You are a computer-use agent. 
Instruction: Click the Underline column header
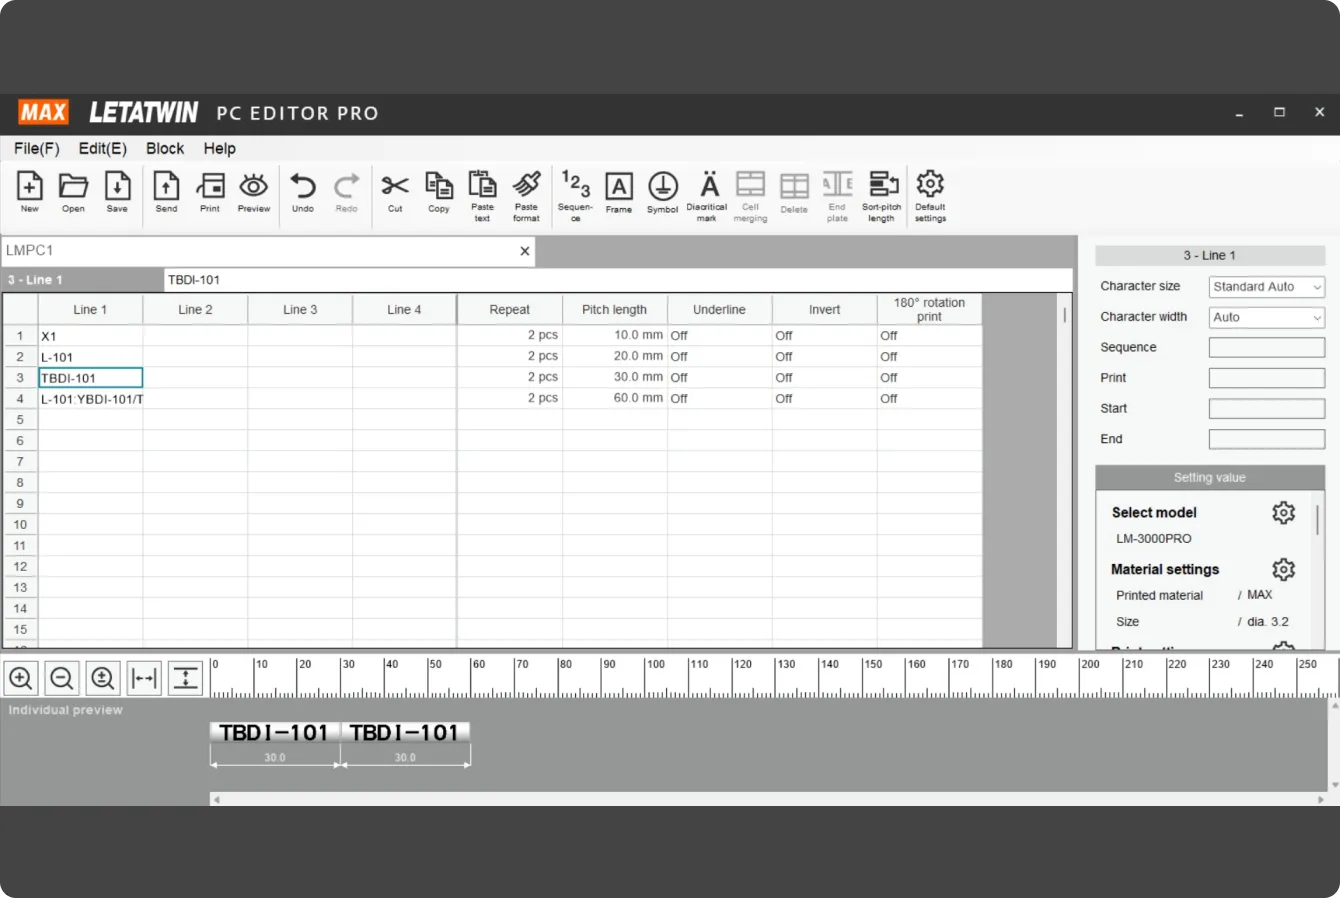tap(720, 310)
